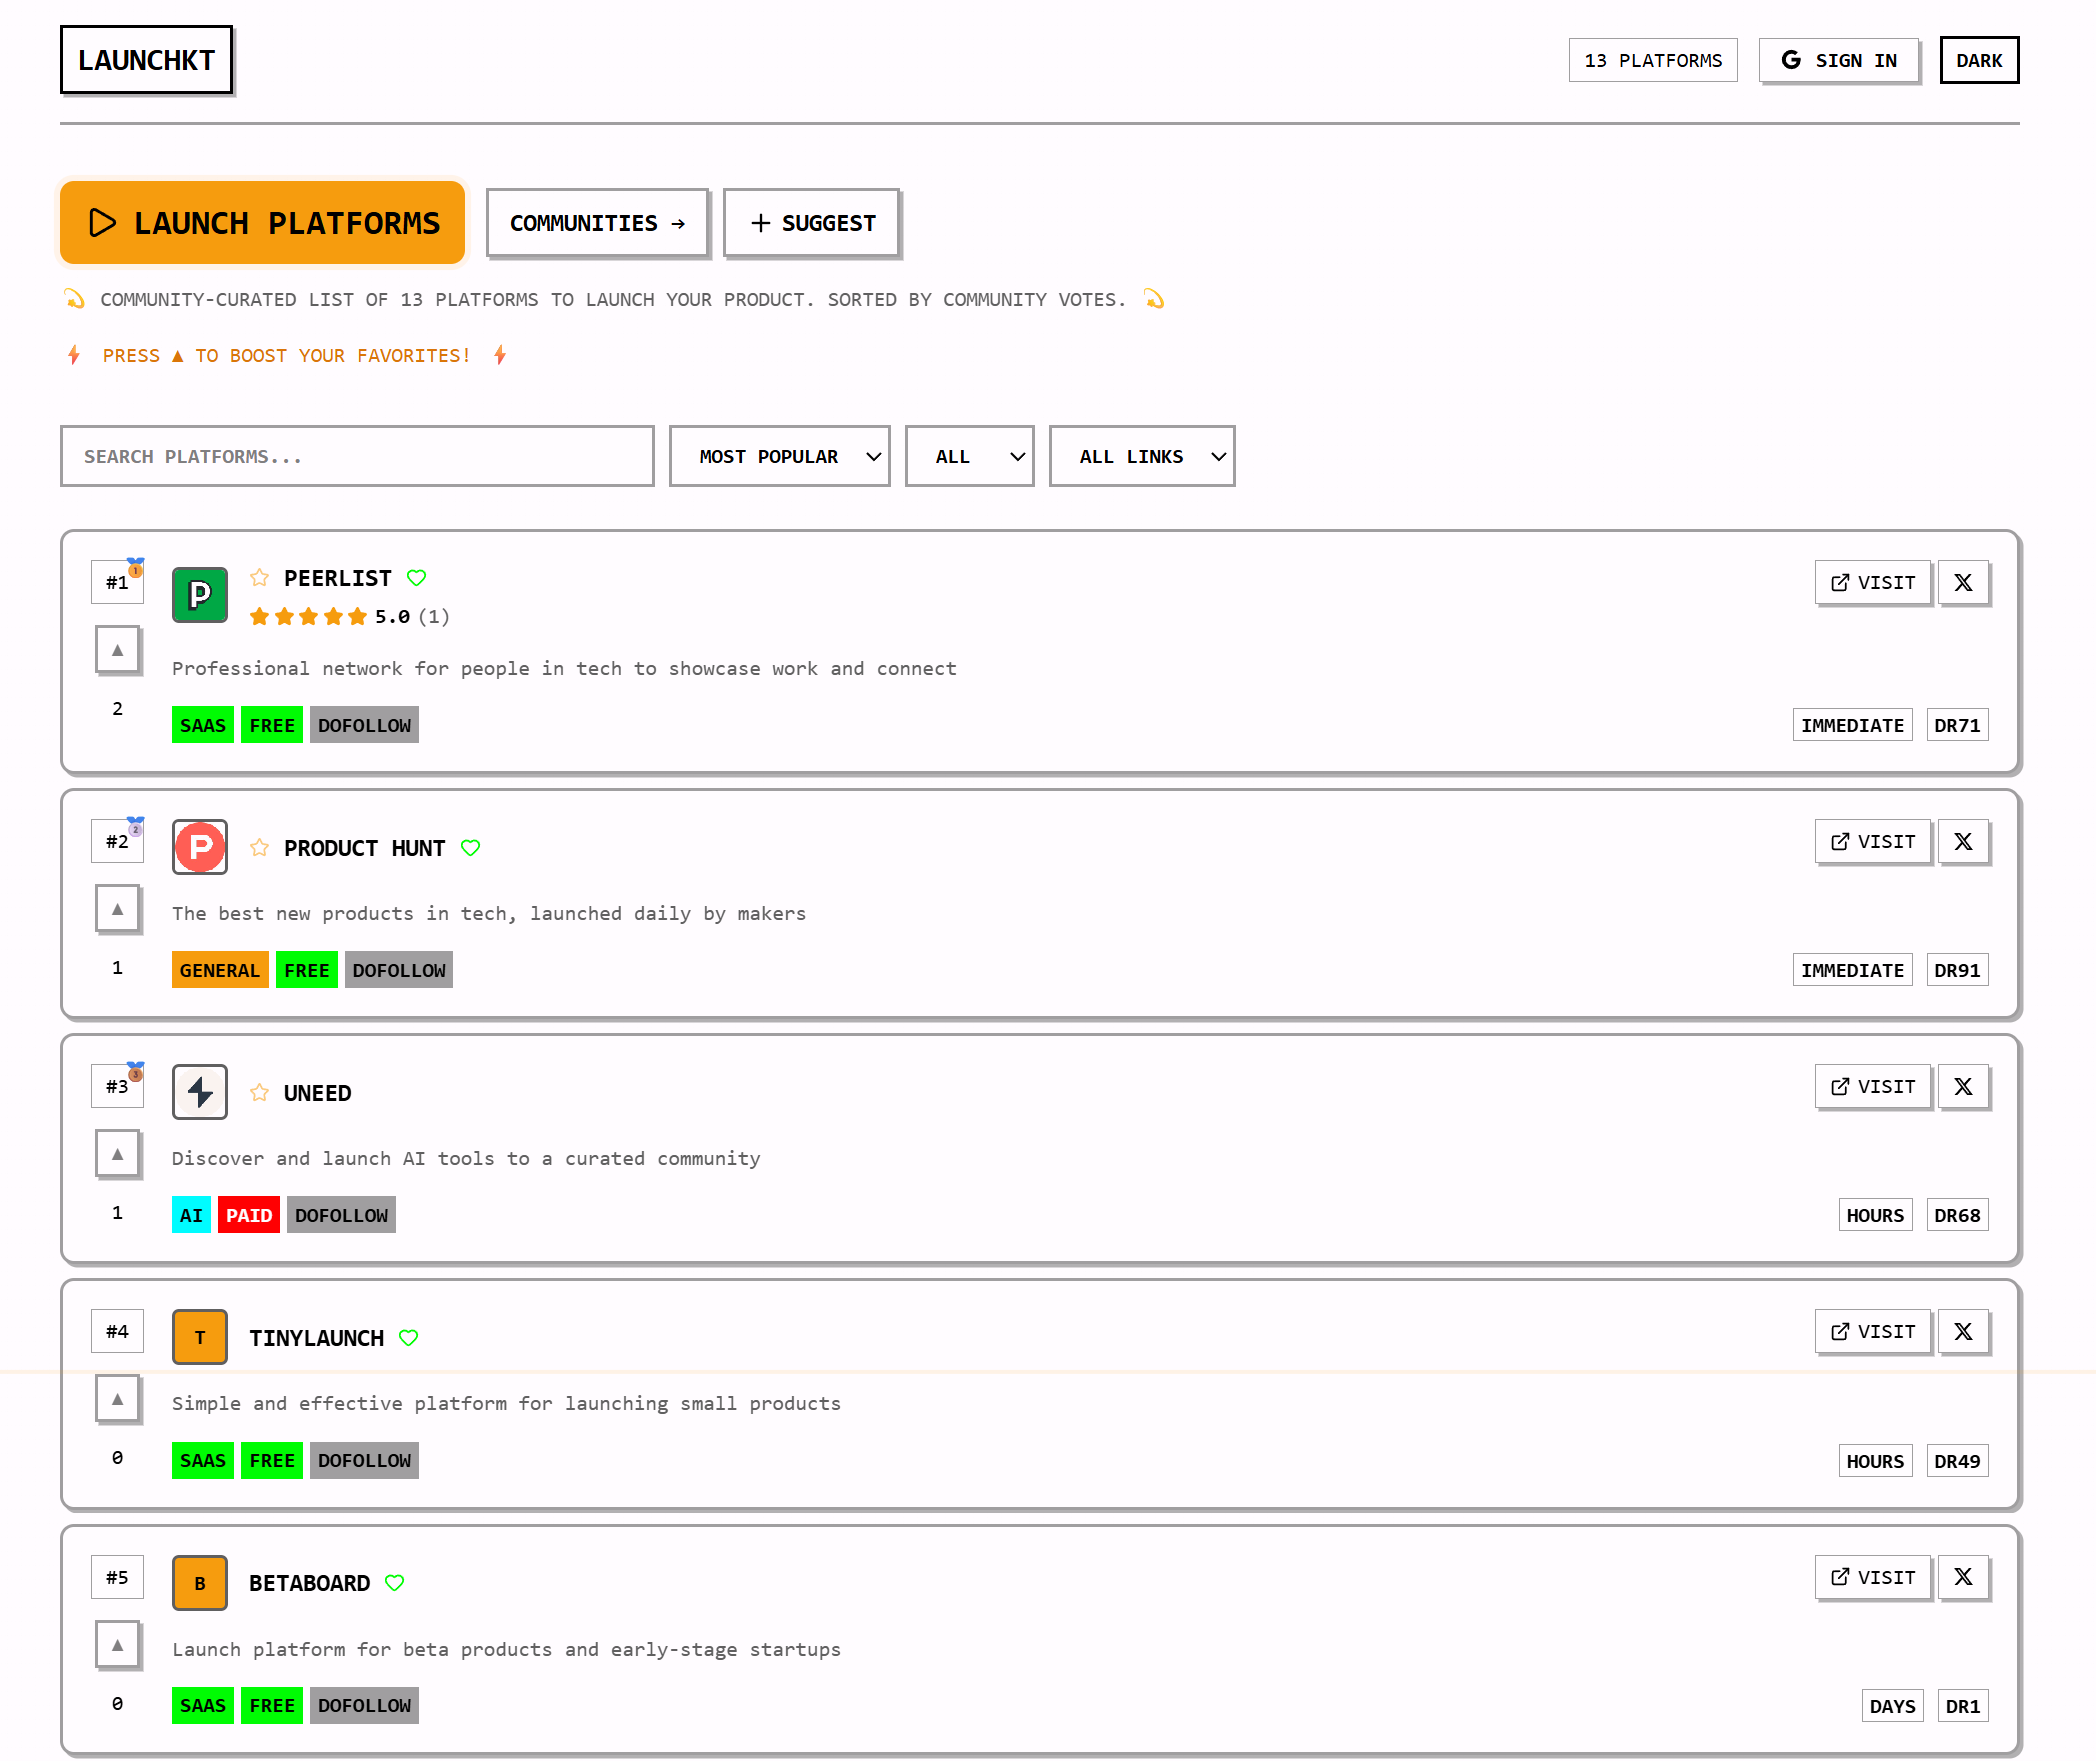Screen dimensions: 2096x1761
Task: Click the AI tag on Uneed
Action: click(x=191, y=1215)
